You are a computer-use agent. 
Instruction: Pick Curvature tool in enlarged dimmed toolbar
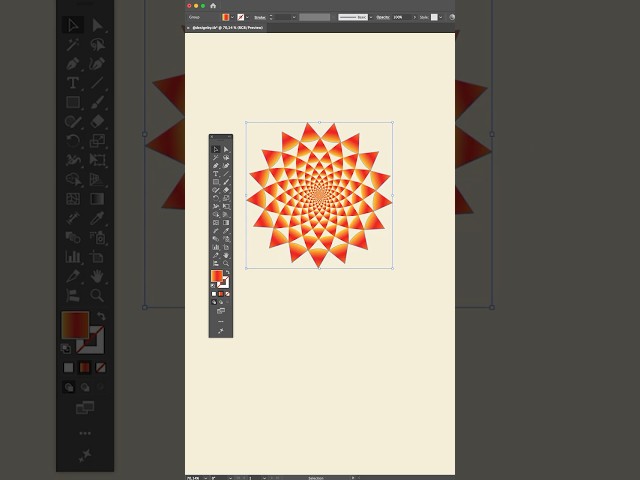tap(97, 63)
